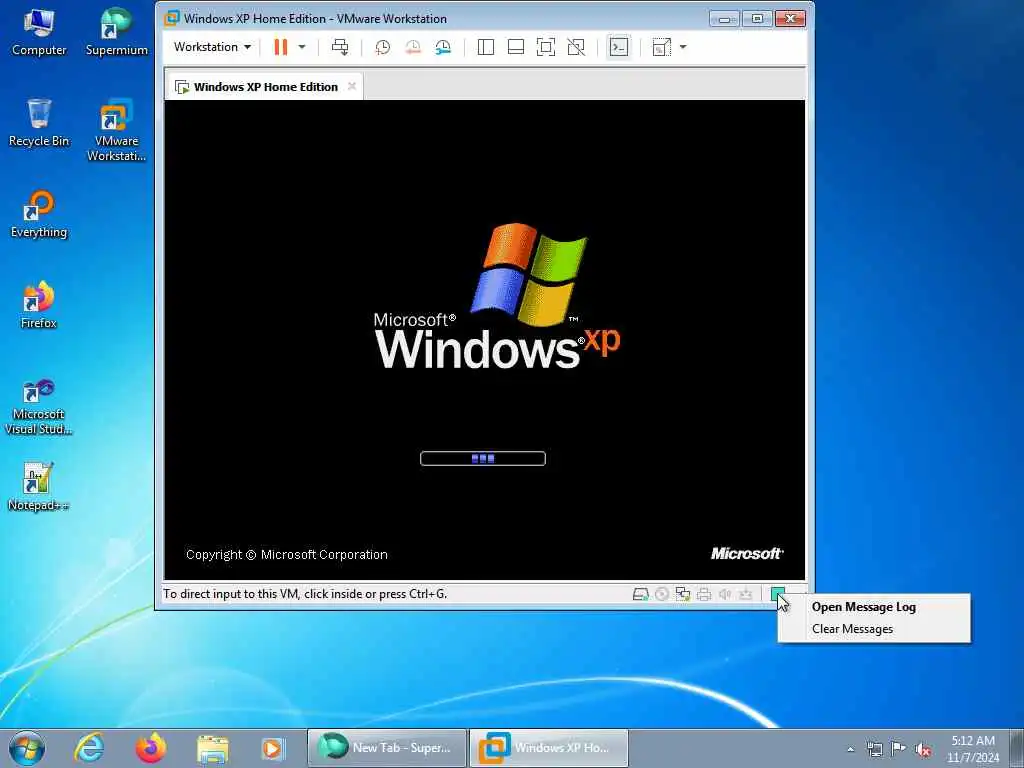
Task: Click the green message log indicator
Action: click(777, 594)
